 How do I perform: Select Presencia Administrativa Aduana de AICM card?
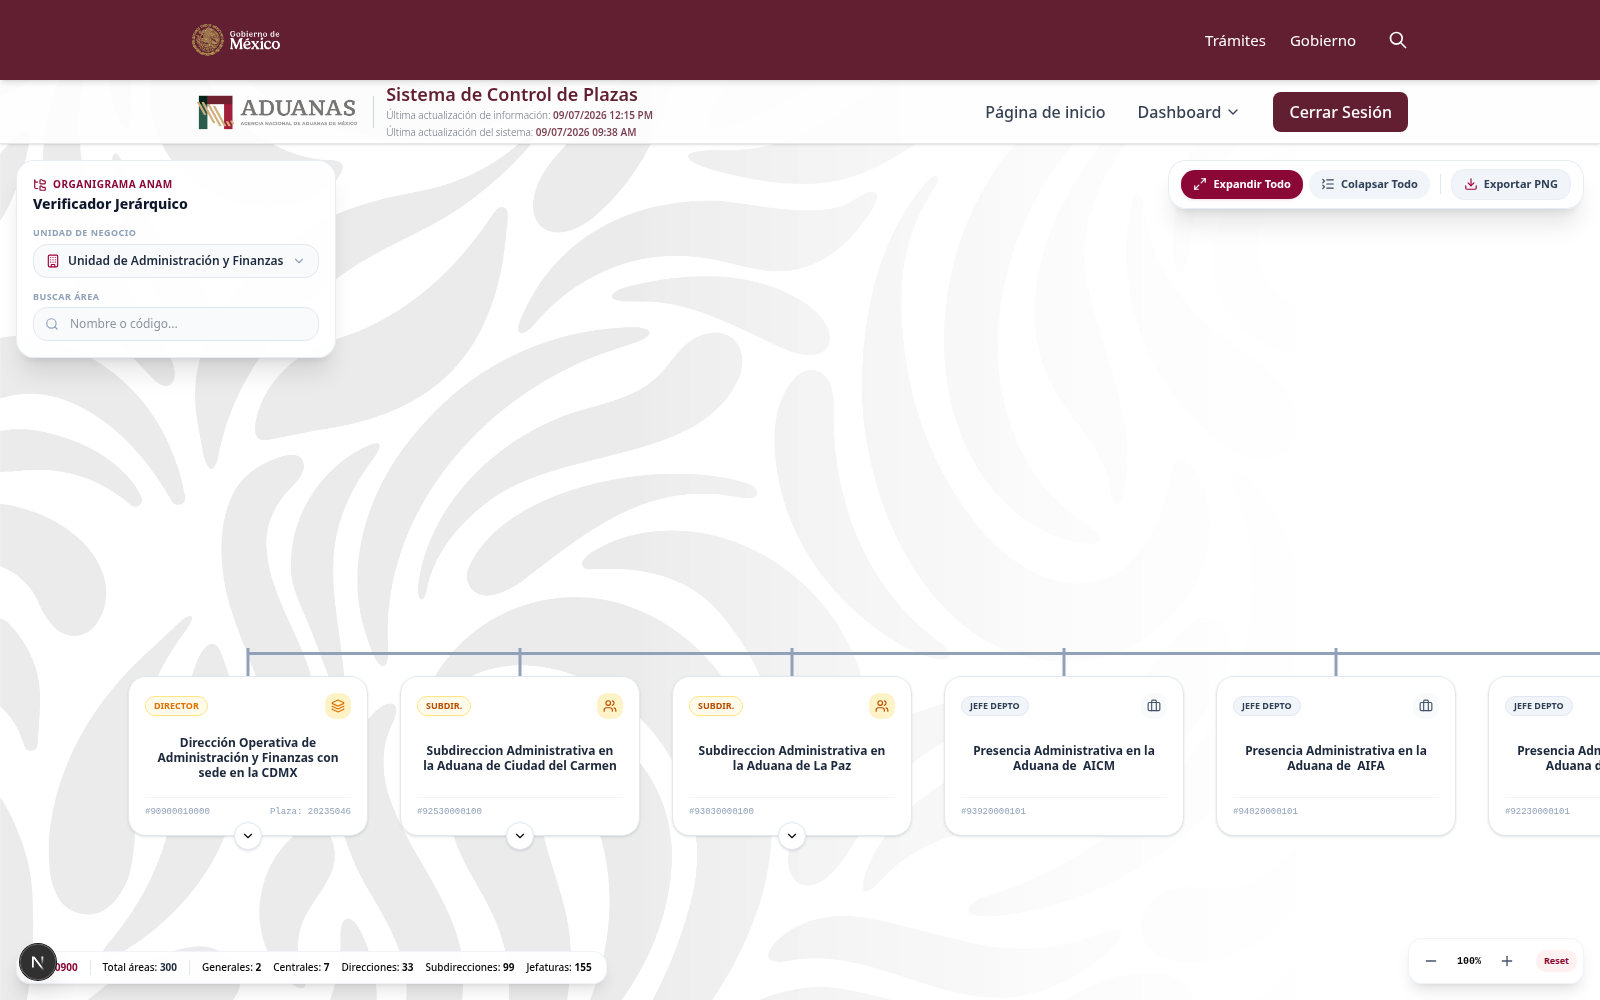[x=1064, y=756]
